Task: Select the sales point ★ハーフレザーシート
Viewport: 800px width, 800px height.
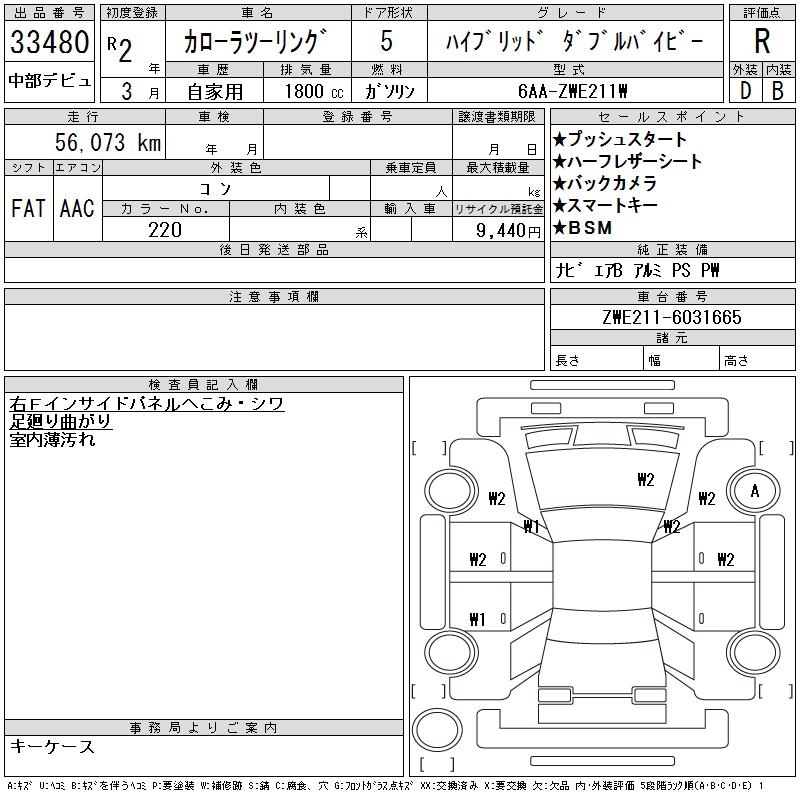Action: tap(628, 161)
